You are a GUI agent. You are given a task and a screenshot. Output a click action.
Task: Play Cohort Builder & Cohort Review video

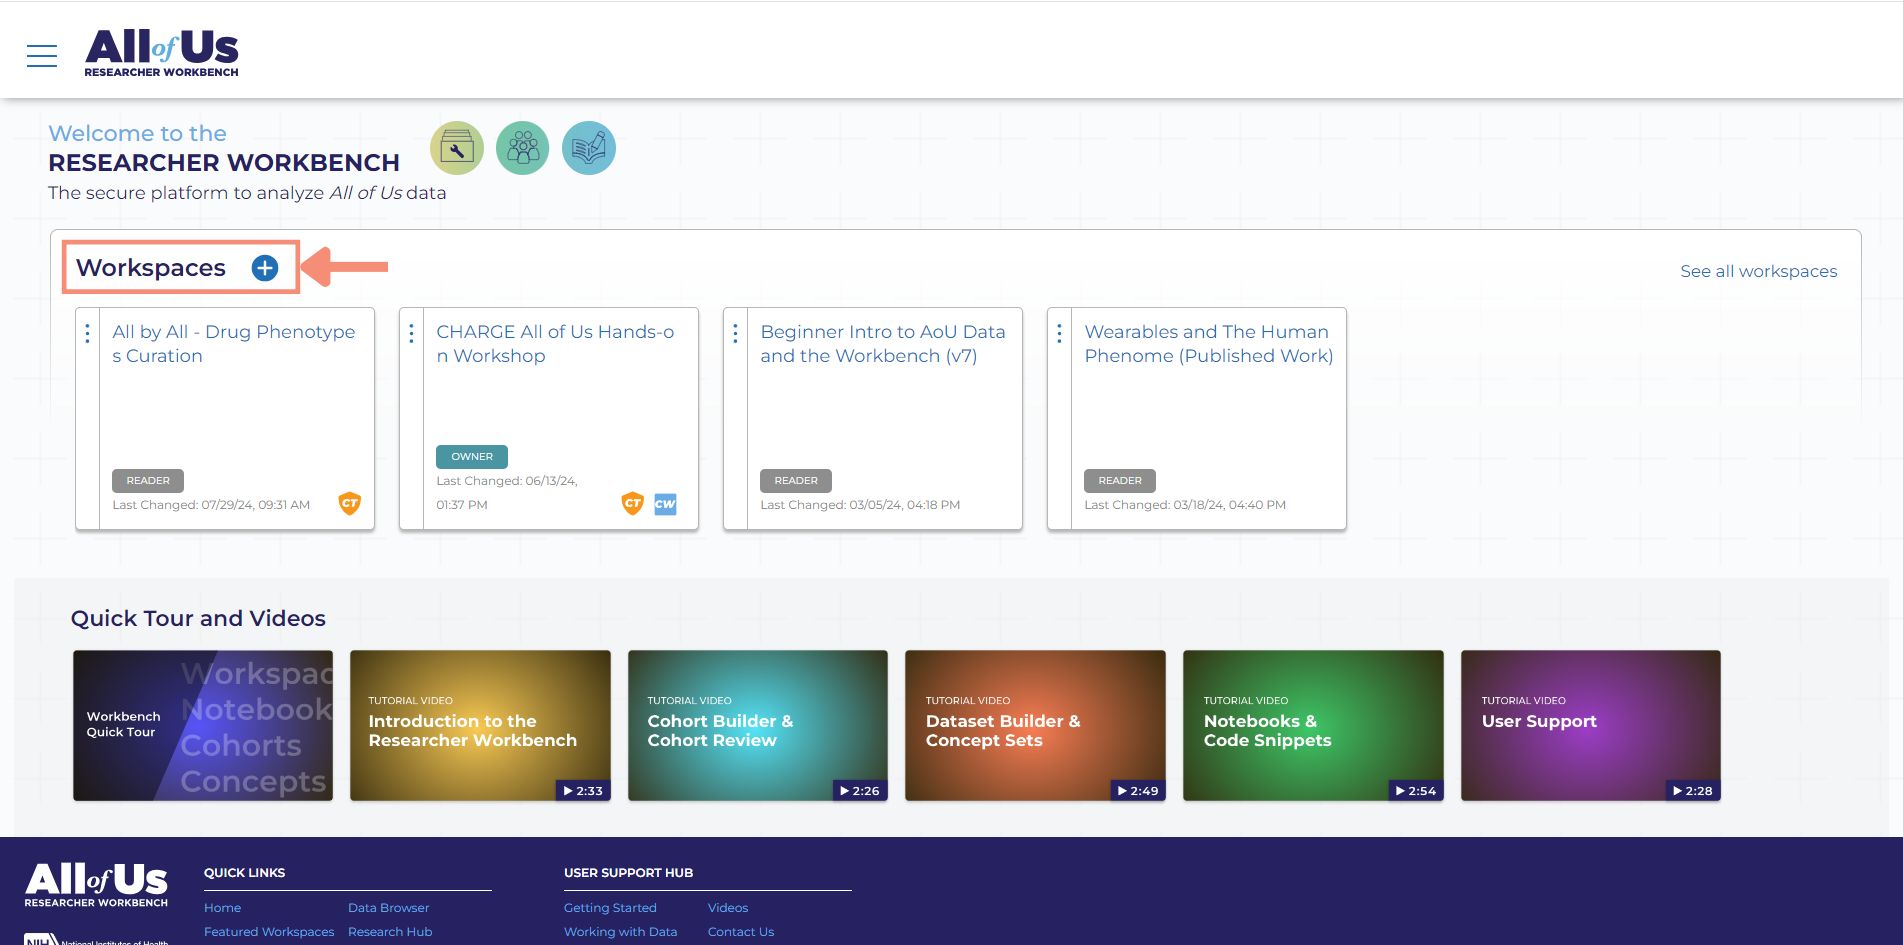758,726
